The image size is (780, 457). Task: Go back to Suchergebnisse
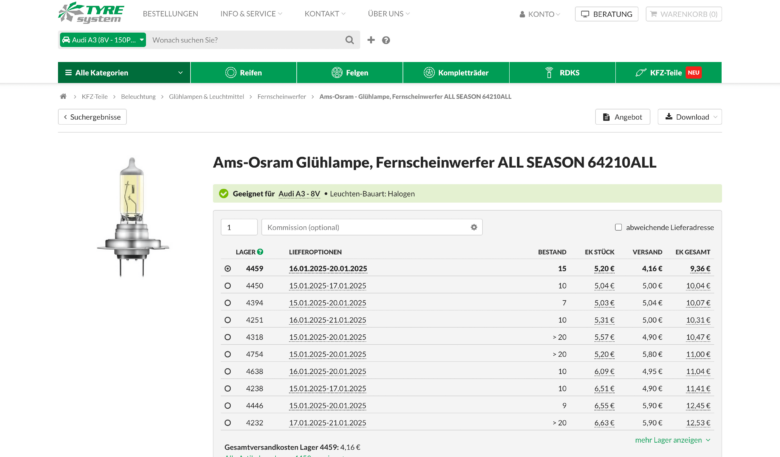pos(92,117)
